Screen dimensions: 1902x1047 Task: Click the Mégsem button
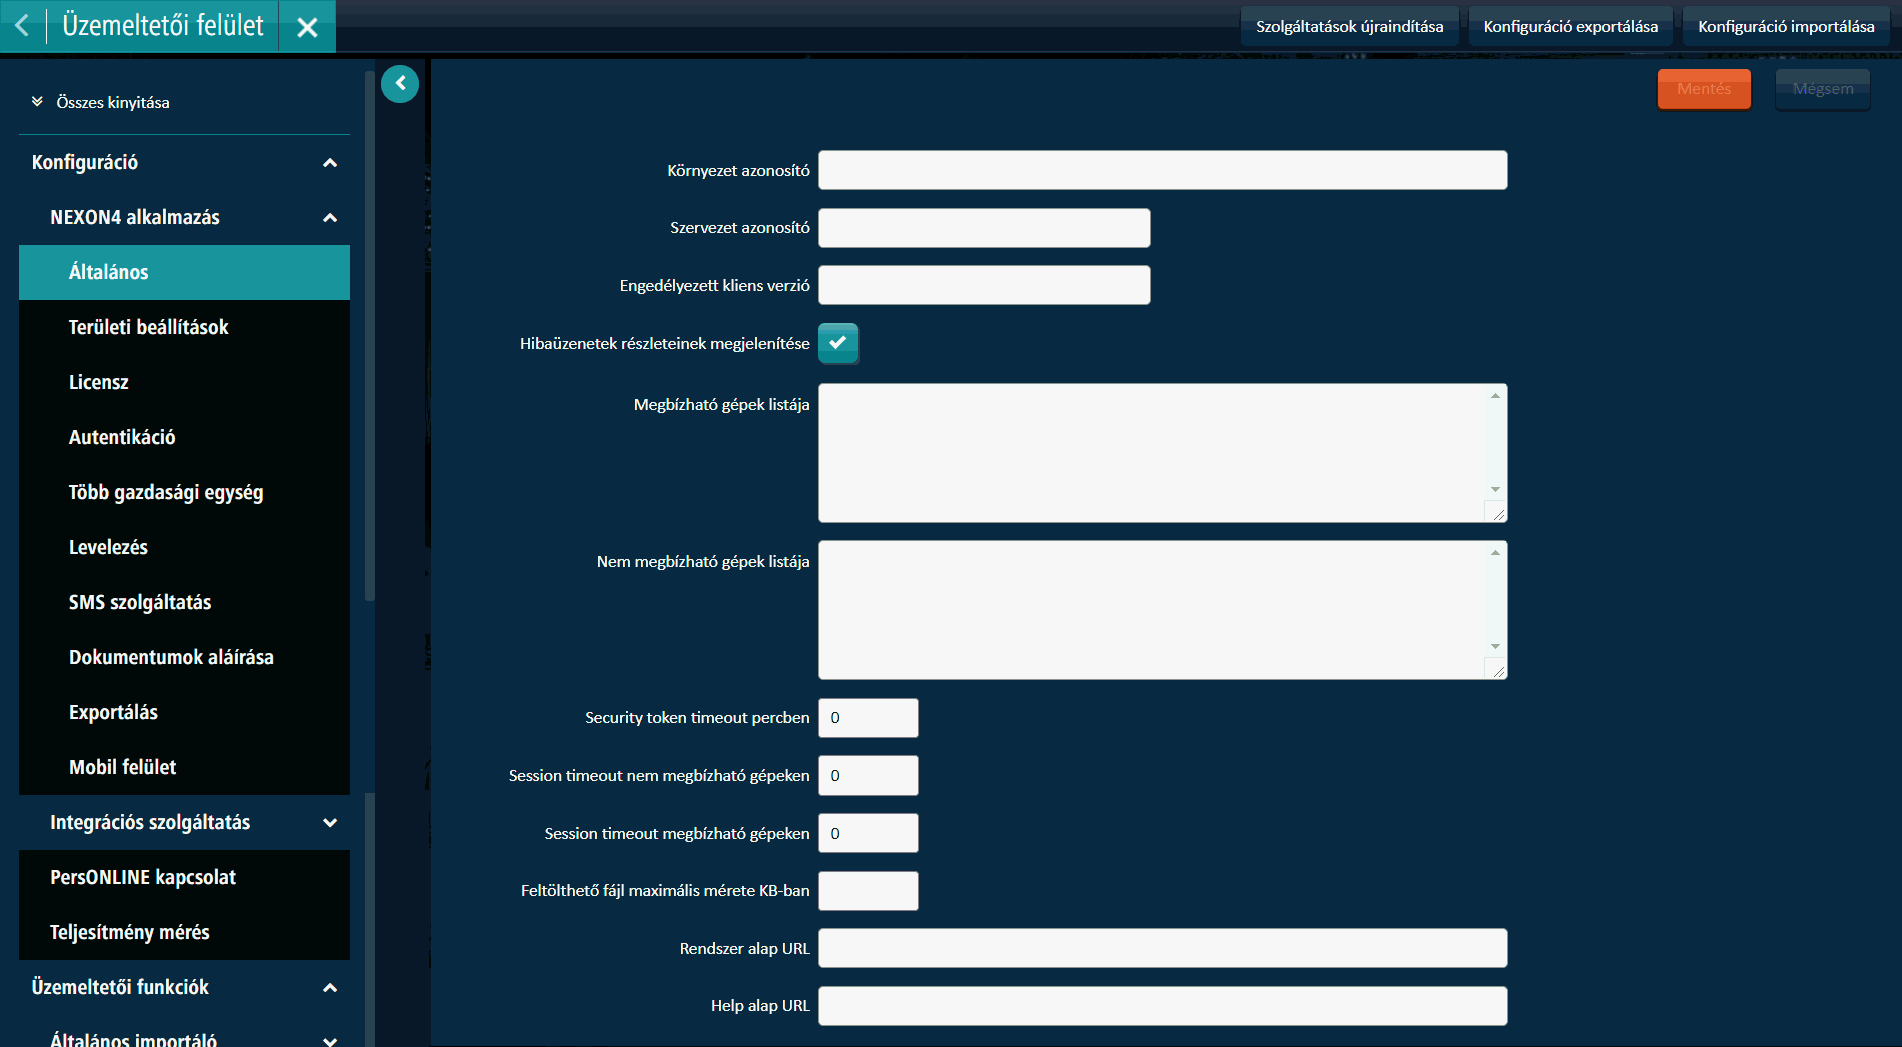[1823, 89]
